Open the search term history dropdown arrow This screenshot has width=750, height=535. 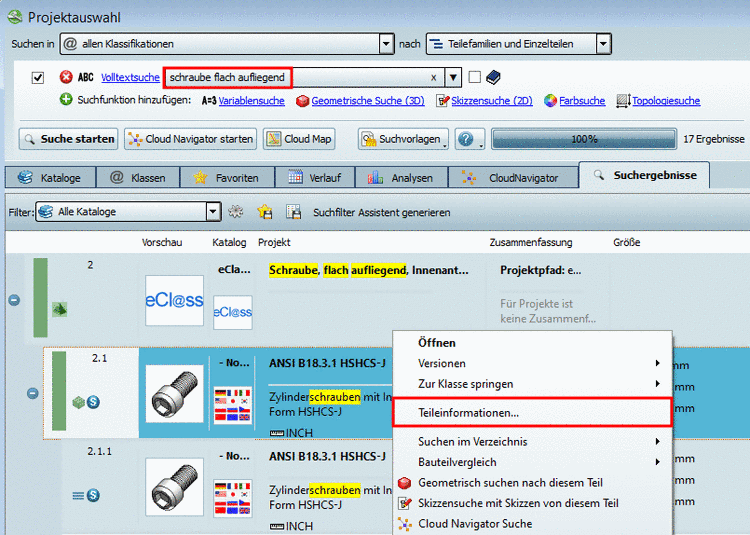coord(453,77)
